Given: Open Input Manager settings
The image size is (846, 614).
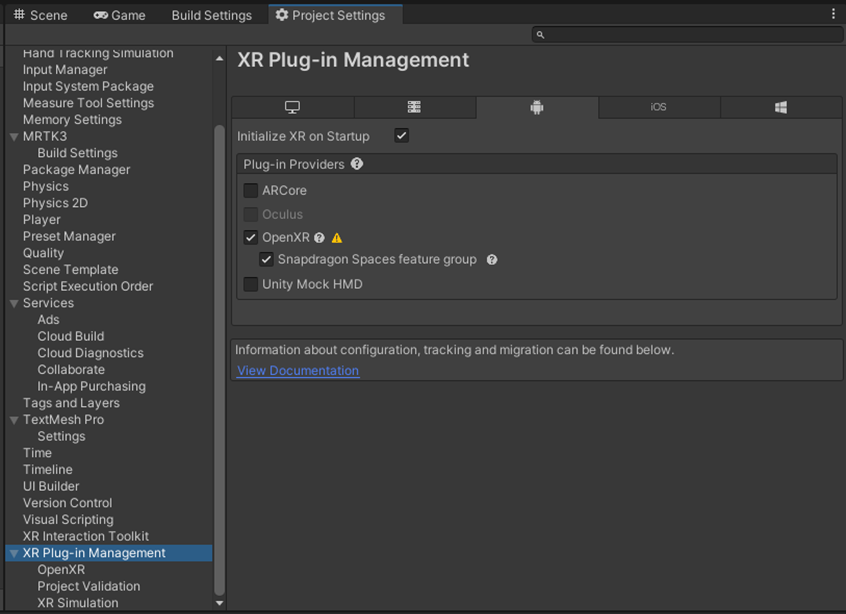Looking at the screenshot, I should tap(65, 70).
